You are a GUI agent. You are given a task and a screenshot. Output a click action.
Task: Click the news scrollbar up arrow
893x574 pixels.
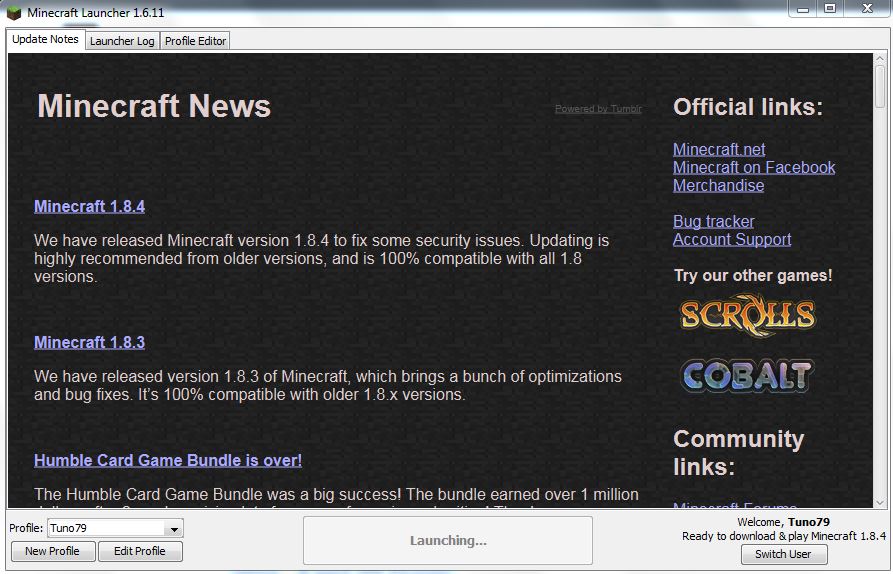[x=880, y=58]
